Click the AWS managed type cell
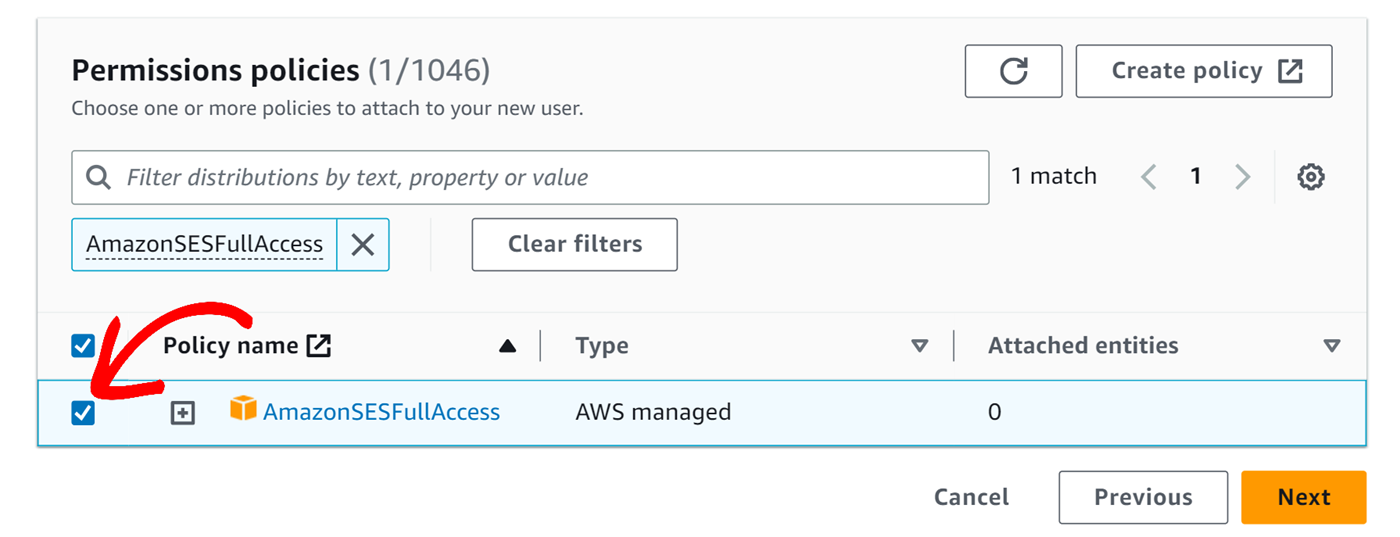The width and height of the screenshot is (1400, 537). [x=653, y=412]
